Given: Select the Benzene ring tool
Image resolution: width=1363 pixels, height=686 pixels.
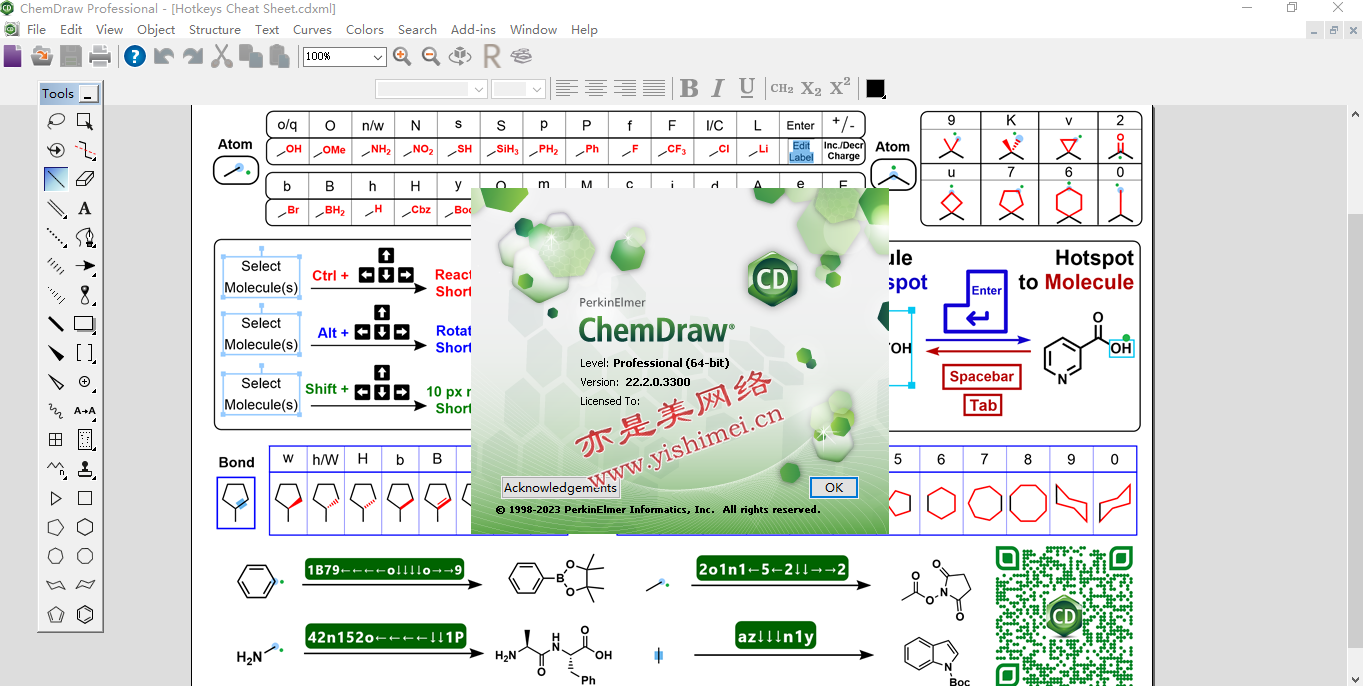Looking at the screenshot, I should (x=85, y=615).
